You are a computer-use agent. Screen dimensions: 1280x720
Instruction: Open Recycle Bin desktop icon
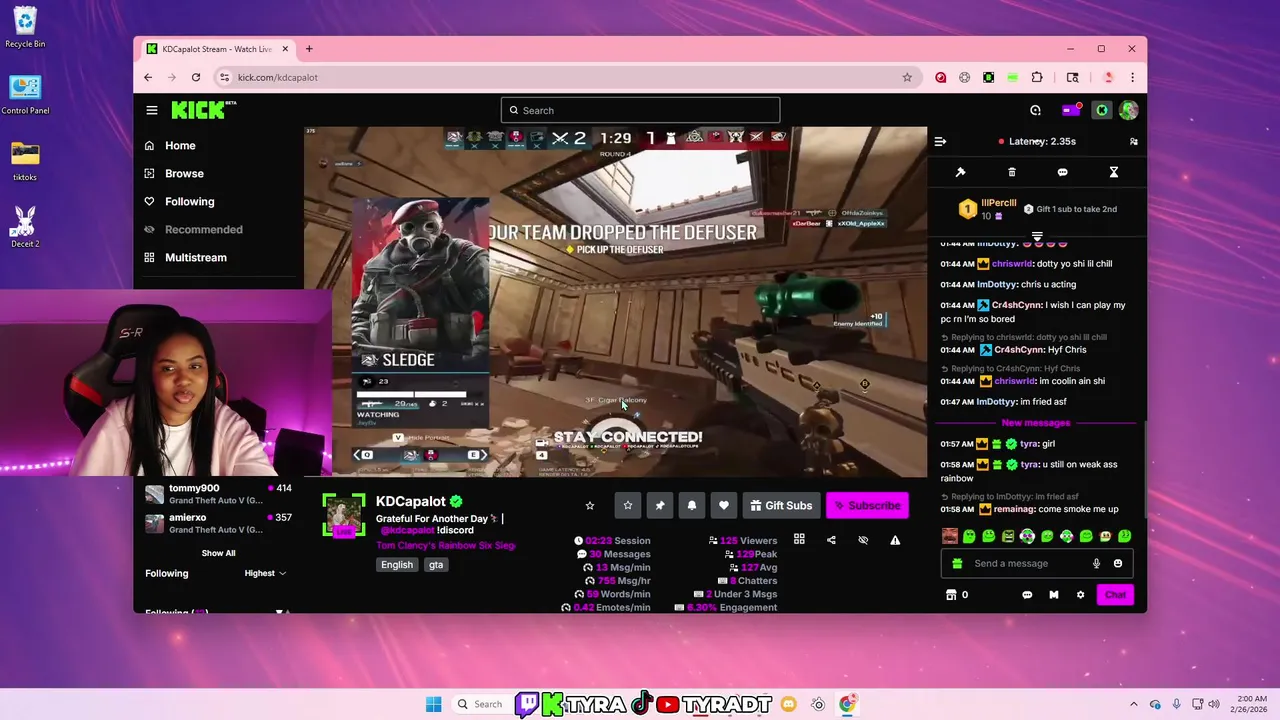click(x=25, y=28)
